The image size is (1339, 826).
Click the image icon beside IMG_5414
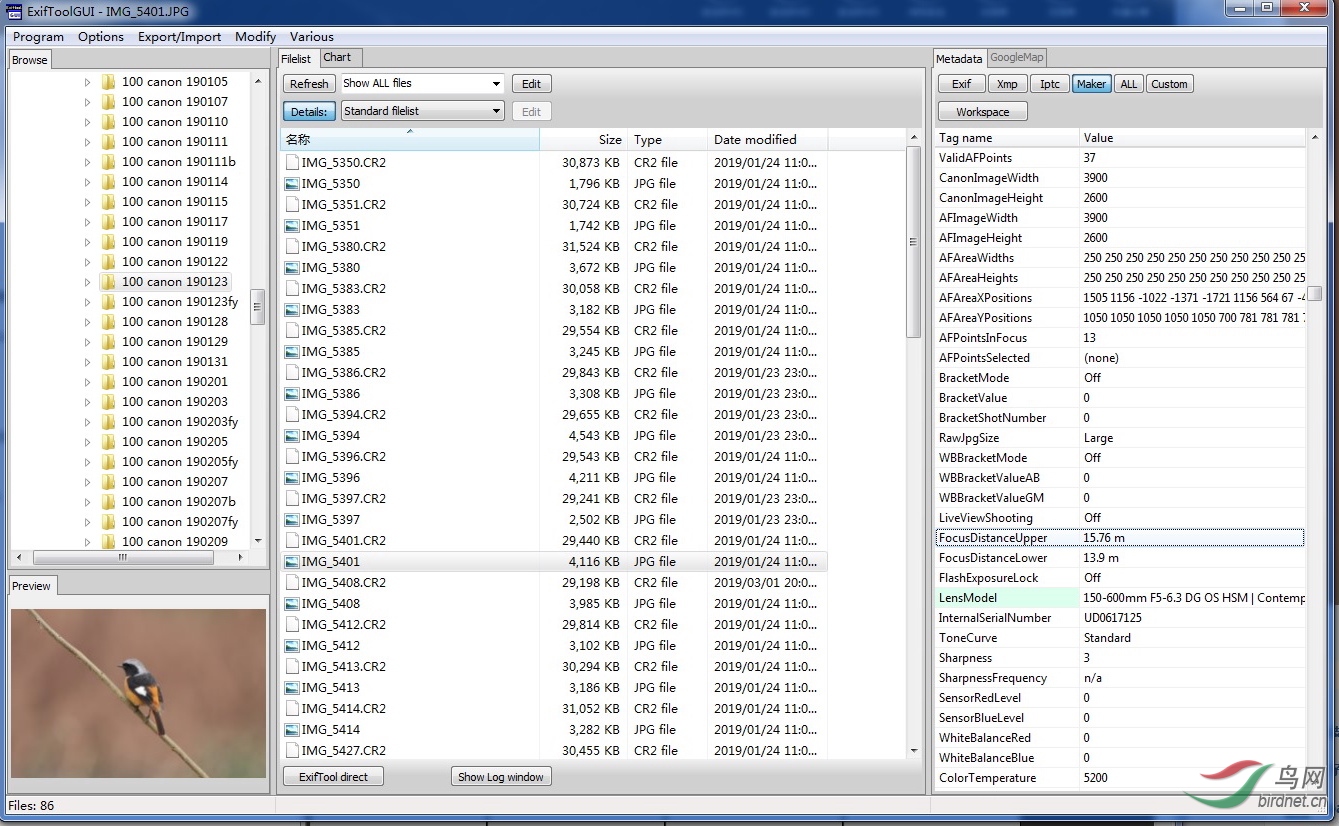click(292, 730)
